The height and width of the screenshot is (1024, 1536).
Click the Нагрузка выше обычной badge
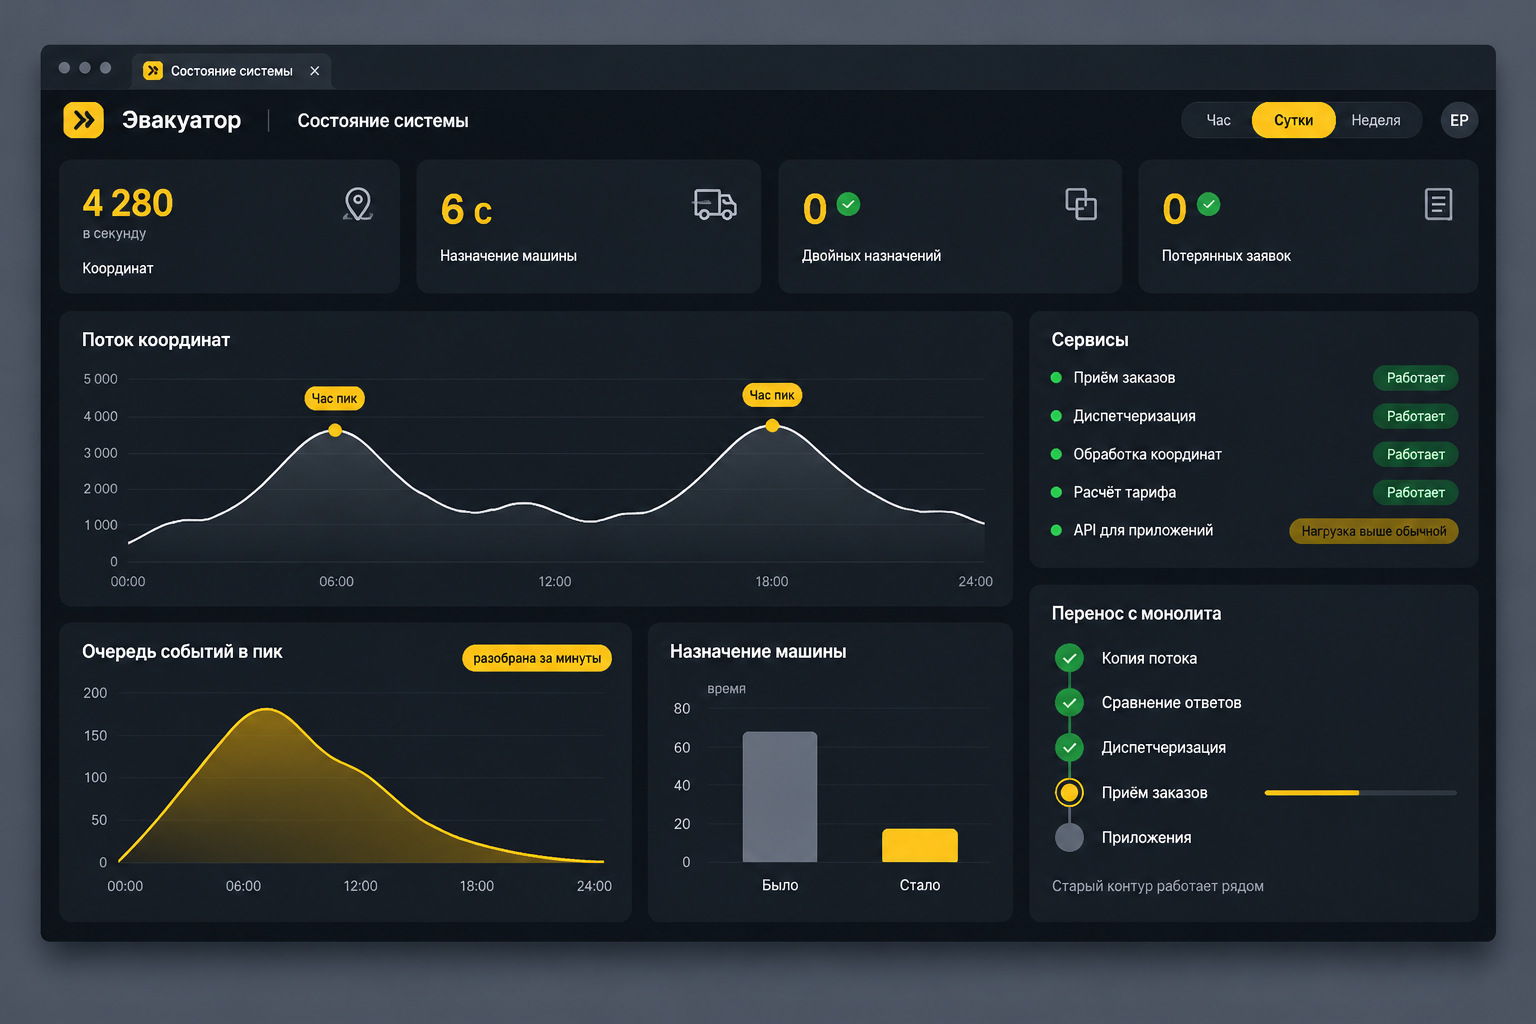tap(1374, 531)
